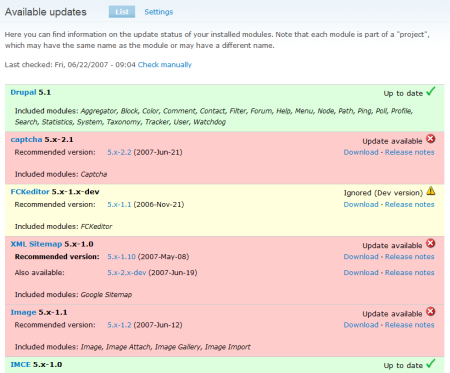The image size is (450, 373).
Task: Click the green checkmark icon in IMCE row
Action: pyautogui.click(x=431, y=363)
